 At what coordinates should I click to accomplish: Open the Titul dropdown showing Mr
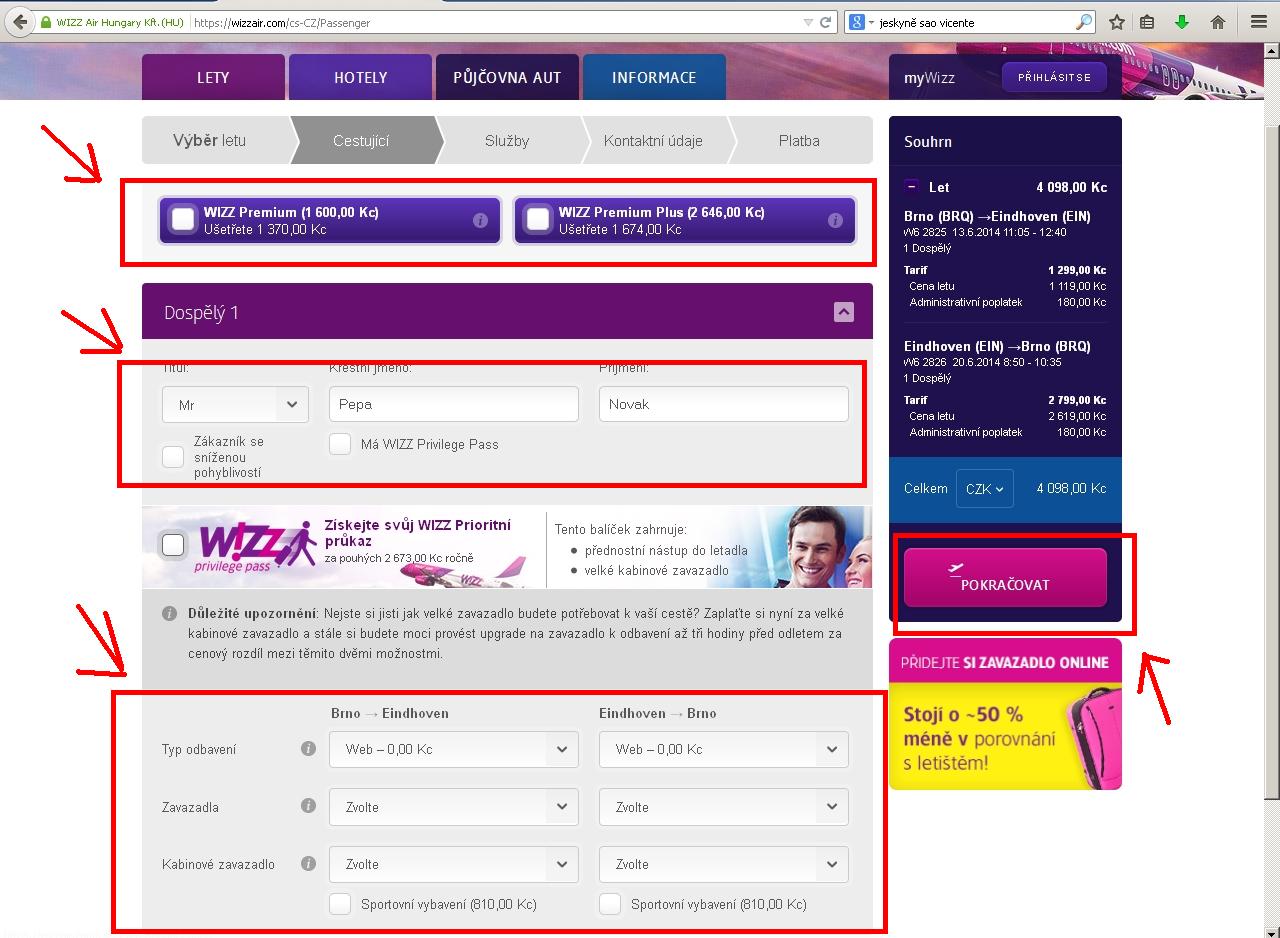click(x=234, y=404)
